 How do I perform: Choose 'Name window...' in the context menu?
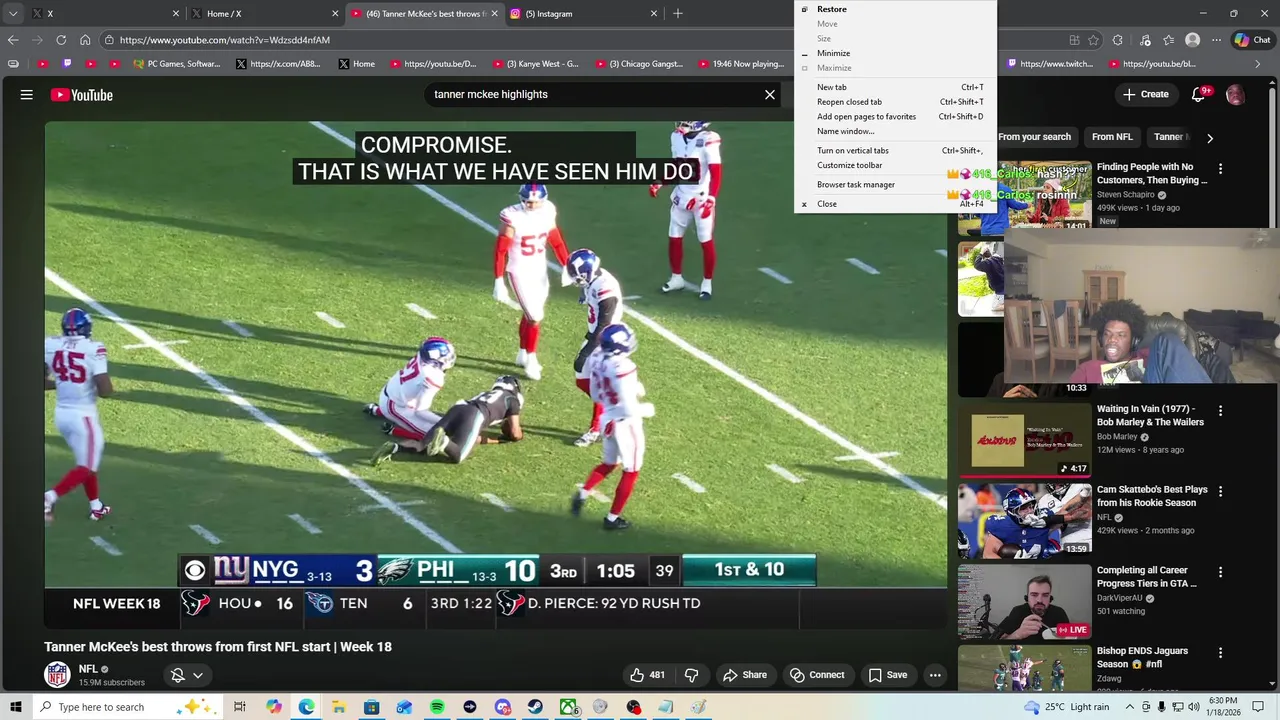click(895, 131)
